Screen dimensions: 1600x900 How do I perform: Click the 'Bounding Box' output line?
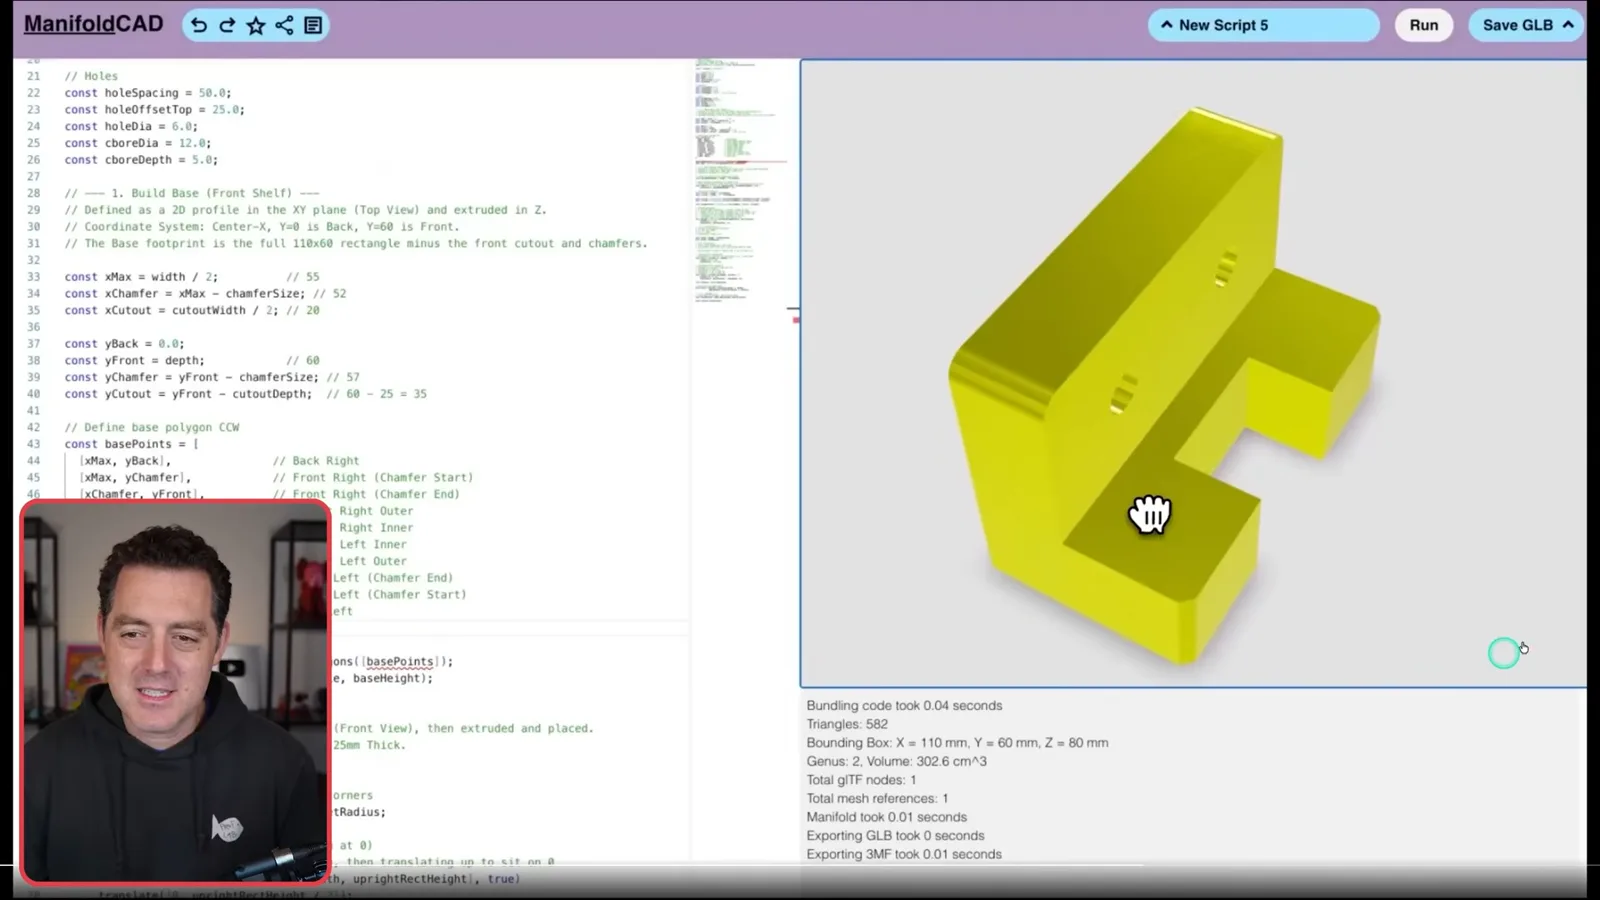pos(957,743)
